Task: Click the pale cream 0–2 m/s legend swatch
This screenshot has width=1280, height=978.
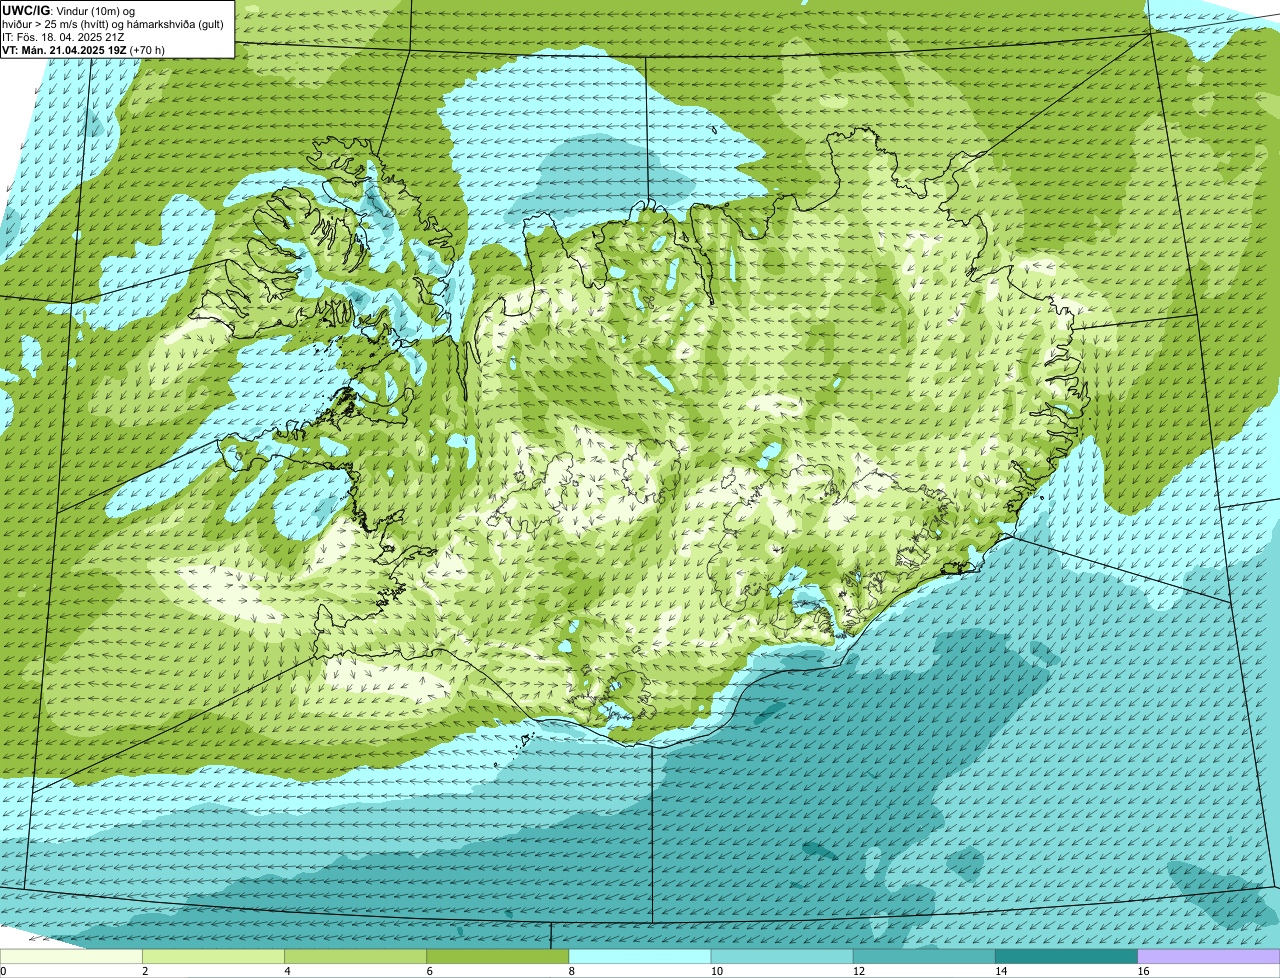Action: coord(71,957)
